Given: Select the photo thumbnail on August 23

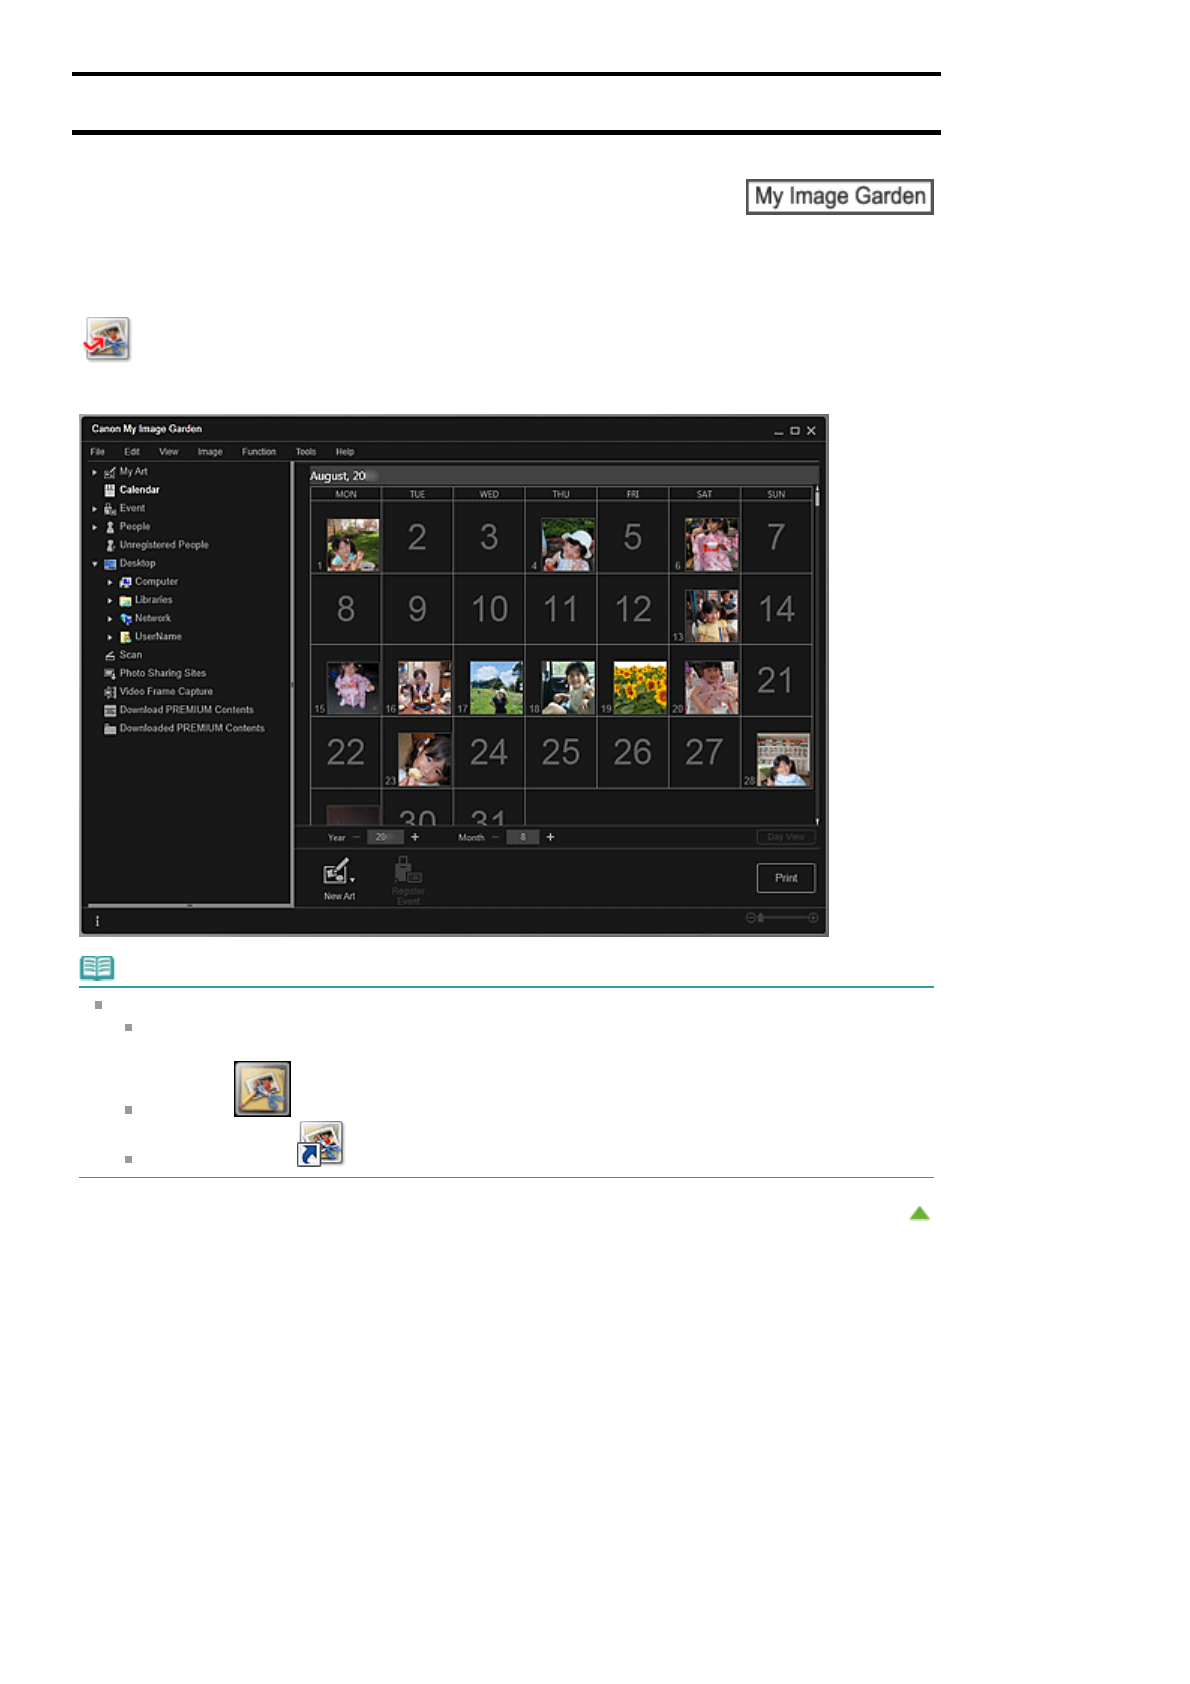Looking at the screenshot, I should [x=425, y=759].
